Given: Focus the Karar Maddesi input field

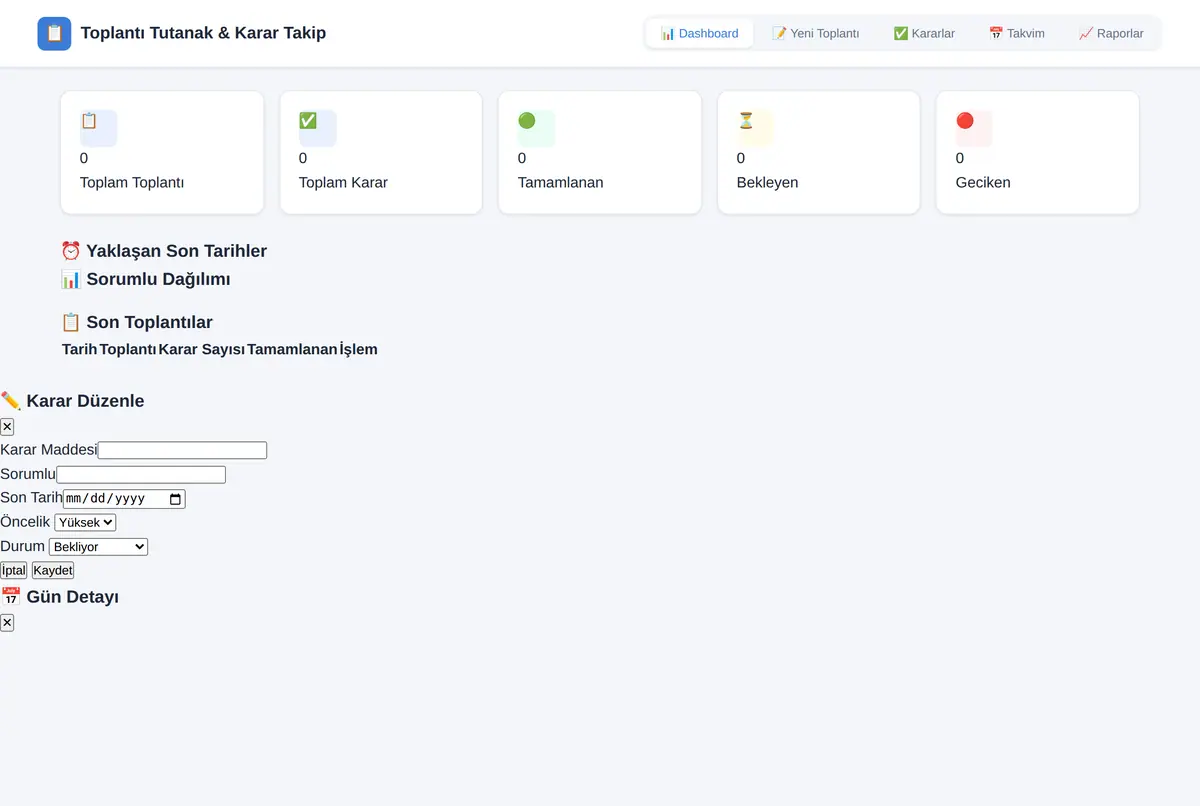Looking at the screenshot, I should pyautogui.click(x=182, y=450).
